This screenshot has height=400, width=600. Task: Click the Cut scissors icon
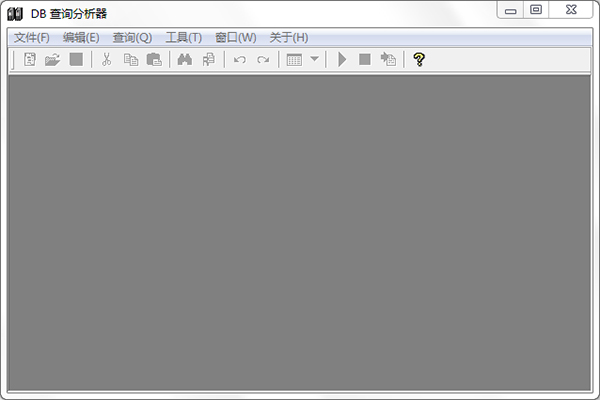pos(106,60)
